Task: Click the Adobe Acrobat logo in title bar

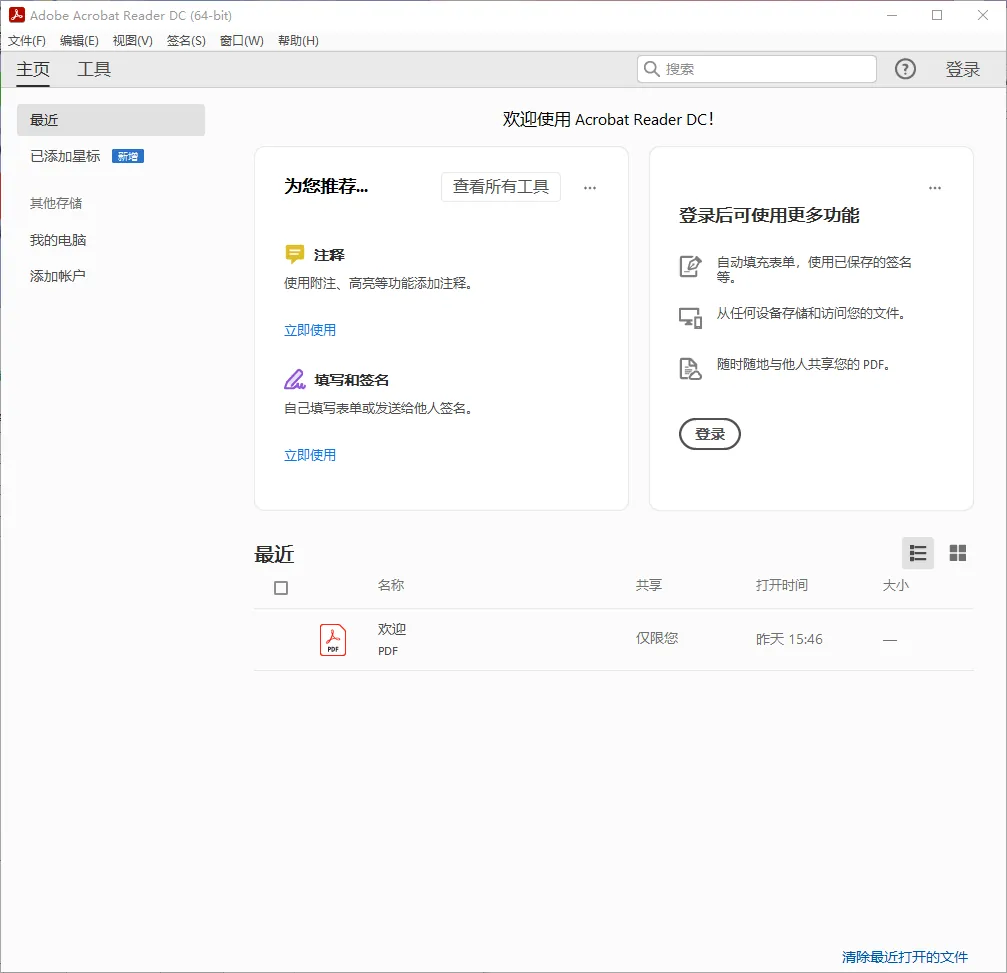Action: click(x=17, y=15)
